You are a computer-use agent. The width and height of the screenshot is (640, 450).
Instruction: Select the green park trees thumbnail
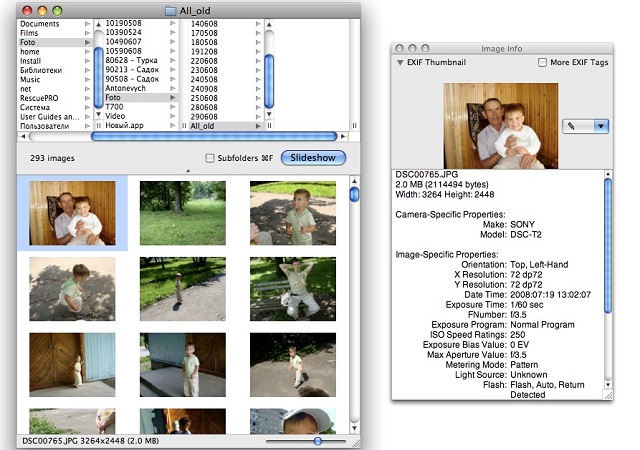182,213
